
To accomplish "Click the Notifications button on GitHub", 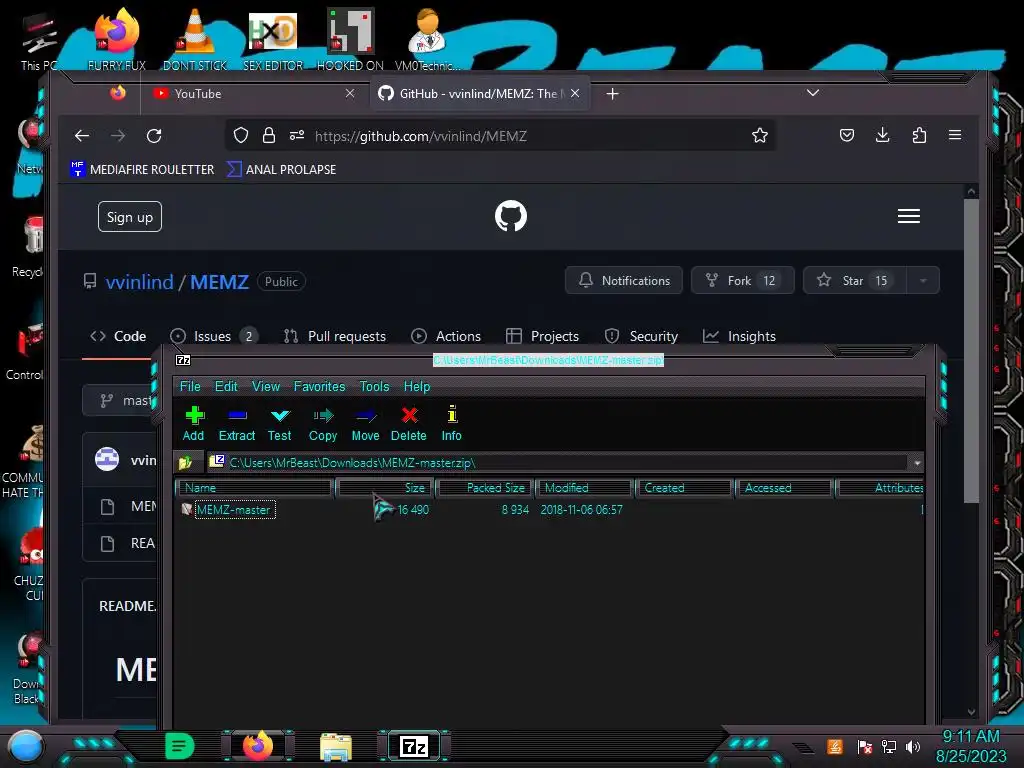I will point(624,280).
